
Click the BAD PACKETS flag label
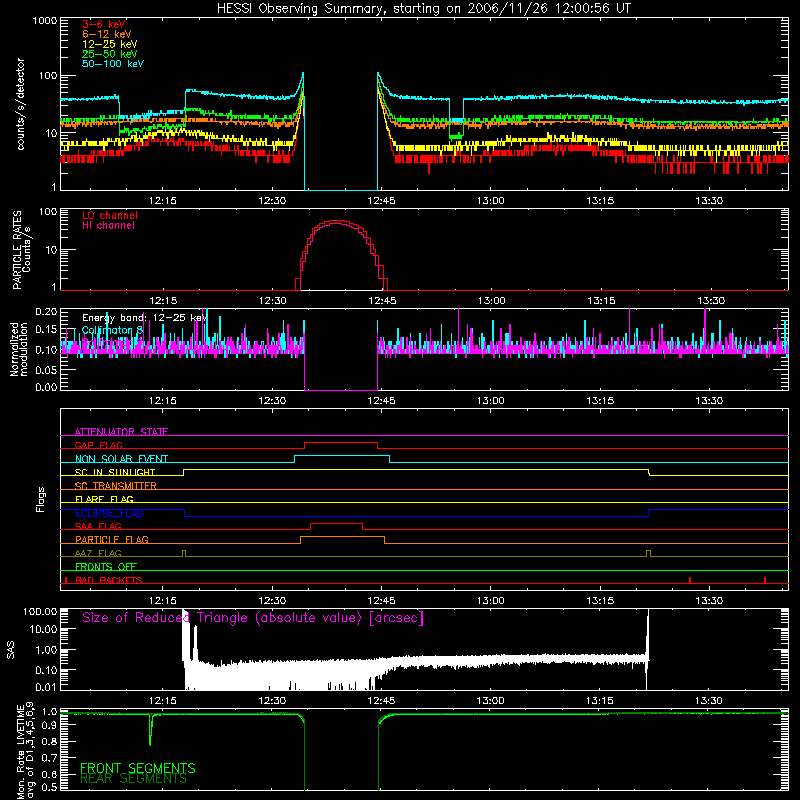109,580
